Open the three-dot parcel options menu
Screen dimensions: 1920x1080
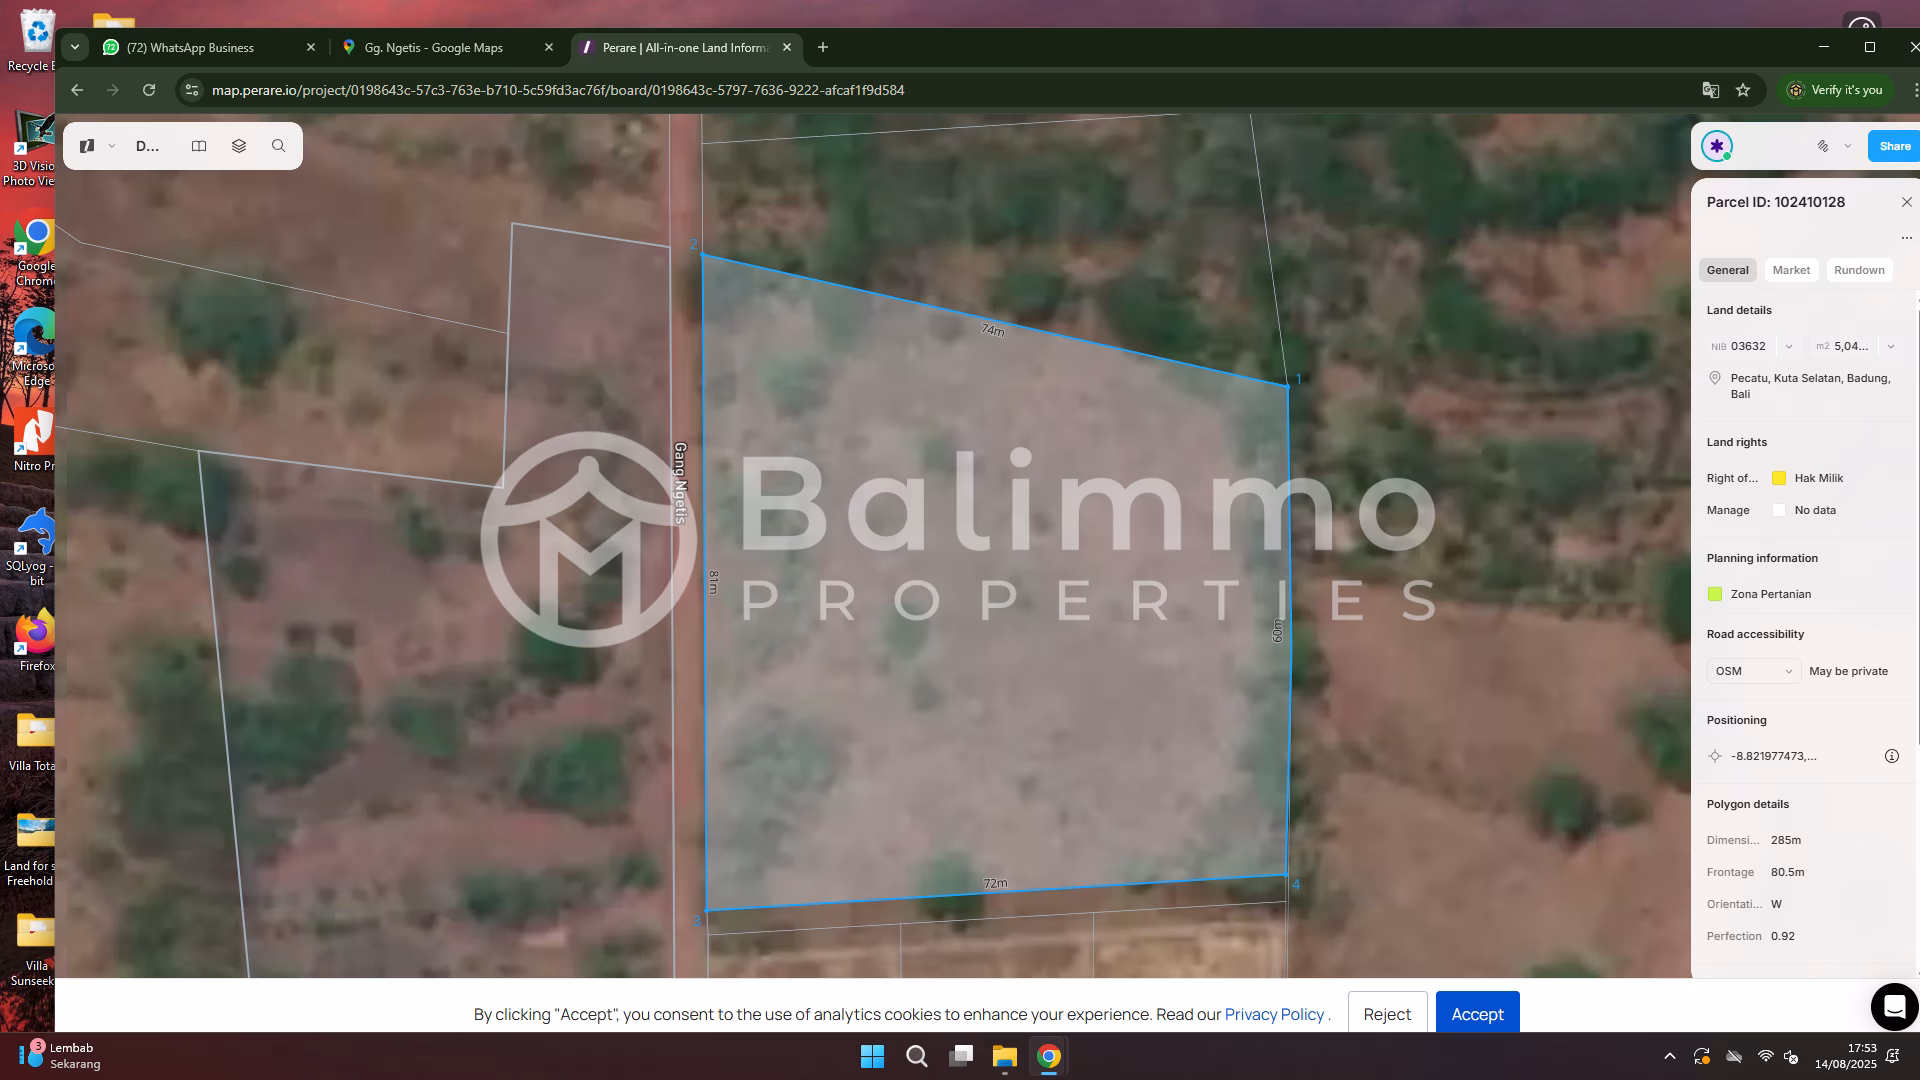(x=1906, y=238)
